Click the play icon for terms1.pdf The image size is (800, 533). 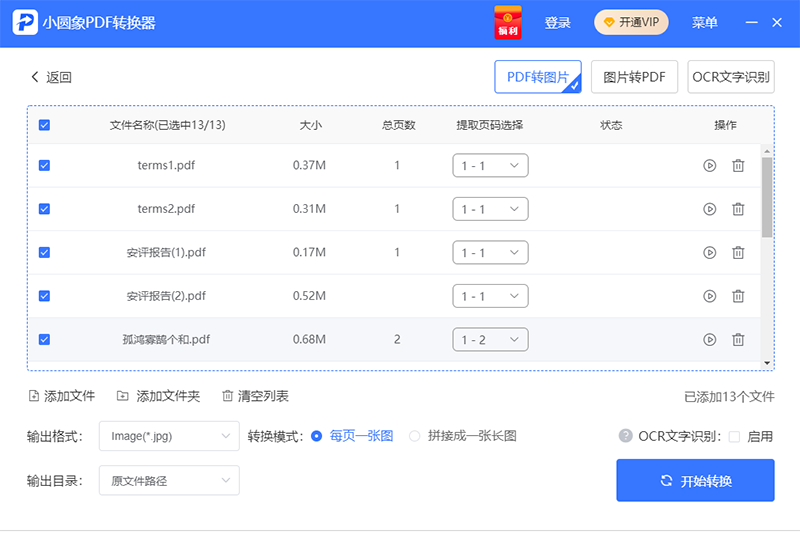coord(709,166)
